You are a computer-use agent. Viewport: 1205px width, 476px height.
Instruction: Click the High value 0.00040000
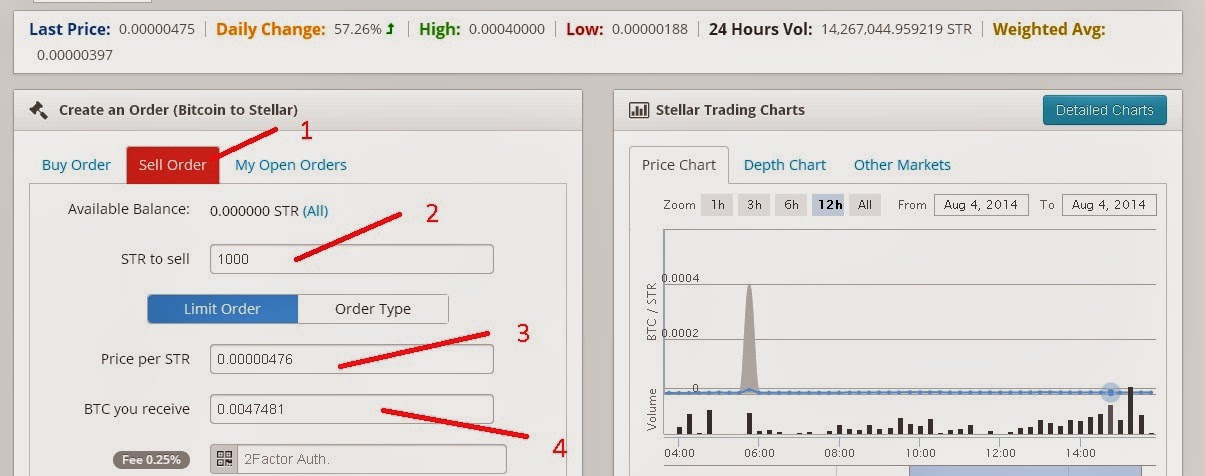tap(506, 29)
